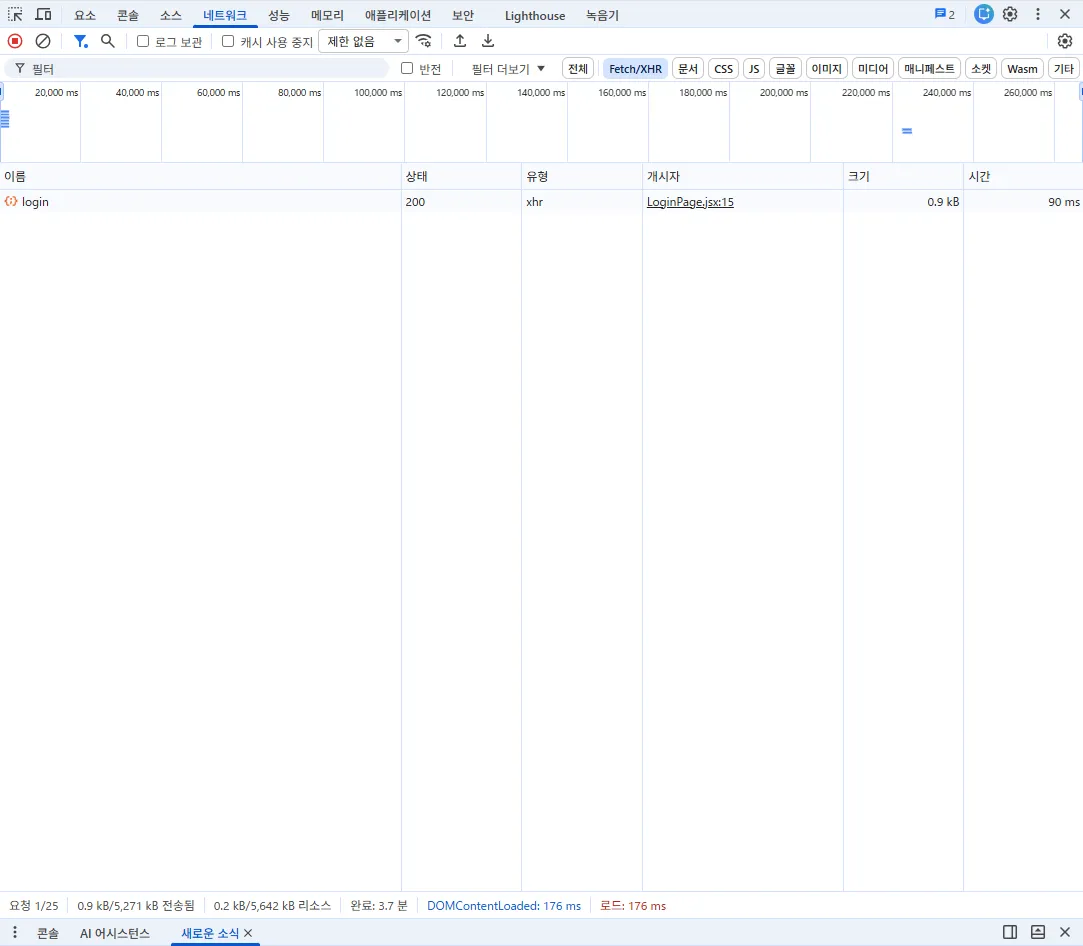This screenshot has width=1083, height=946.
Task: Filter by 매니페스트 type
Action: (930, 68)
